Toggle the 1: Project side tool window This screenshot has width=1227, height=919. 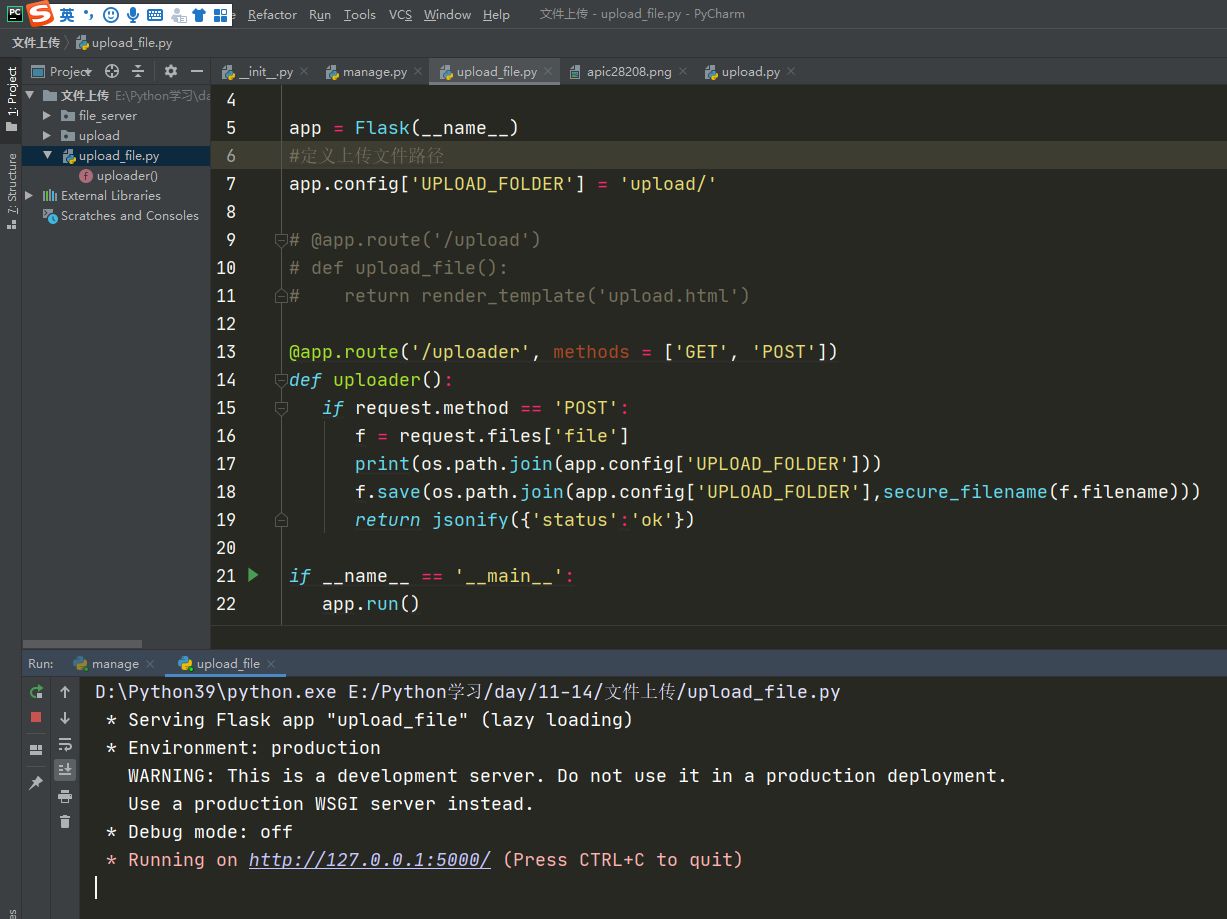(11, 99)
